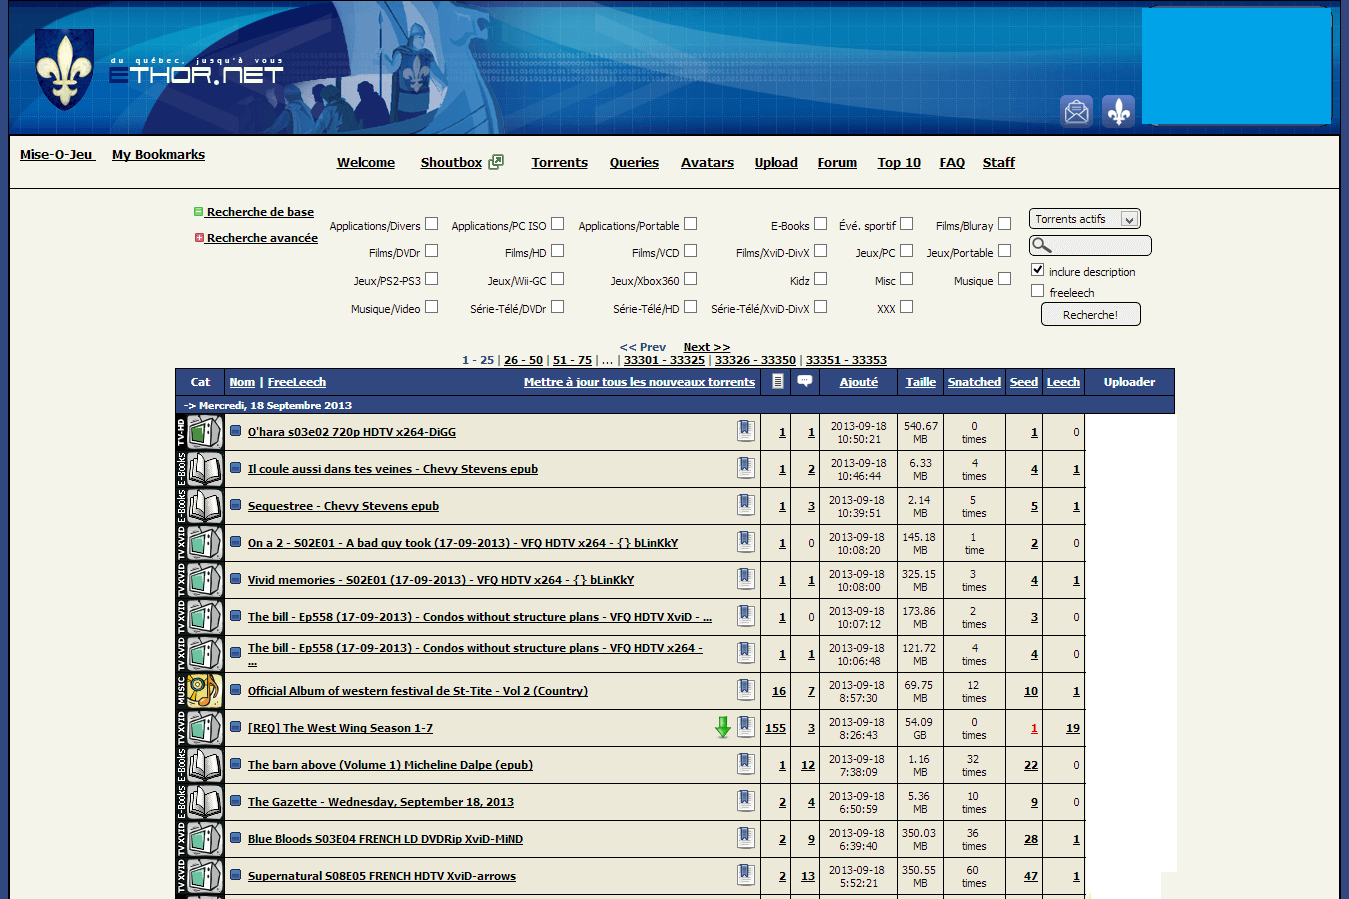Open the Torrents menu

click(559, 163)
